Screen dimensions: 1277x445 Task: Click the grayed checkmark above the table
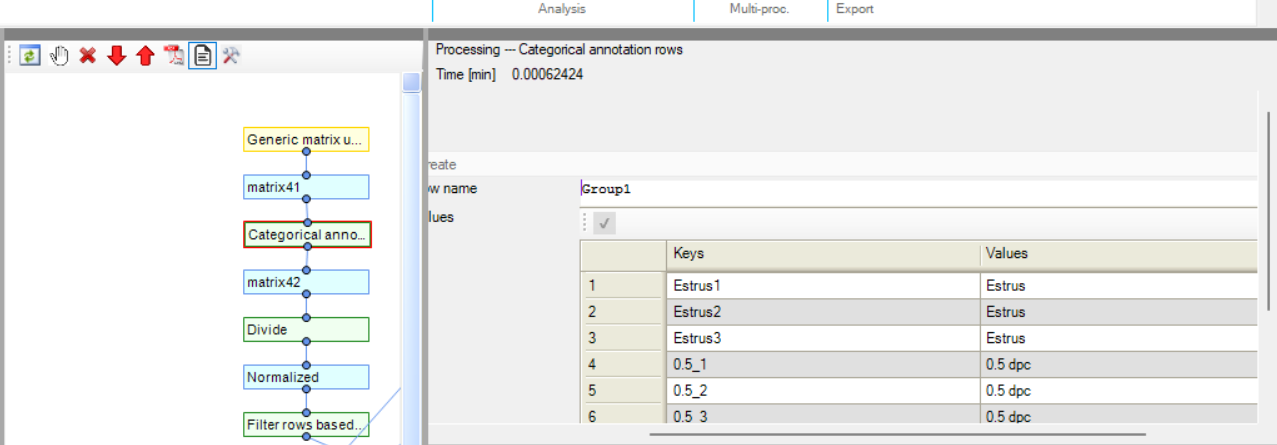(604, 224)
